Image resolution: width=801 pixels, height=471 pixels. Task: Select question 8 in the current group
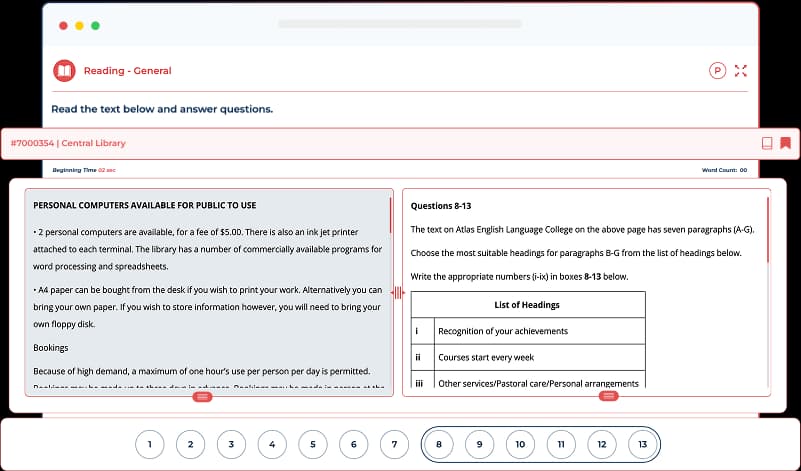(438, 444)
